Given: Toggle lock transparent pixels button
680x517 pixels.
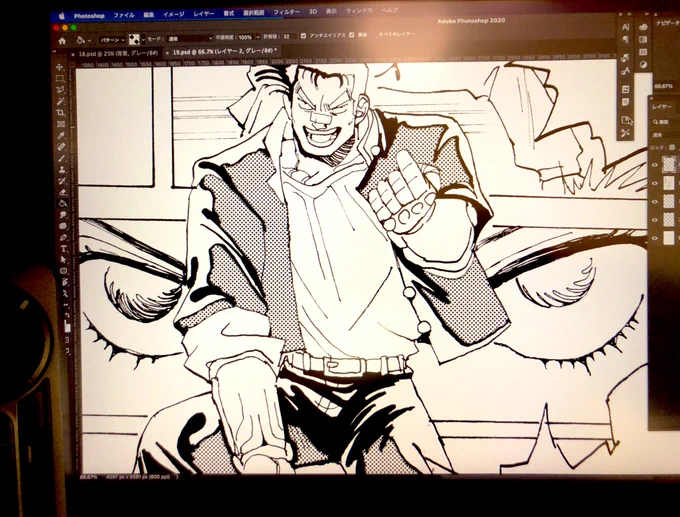Looking at the screenshot, I should 672,147.
